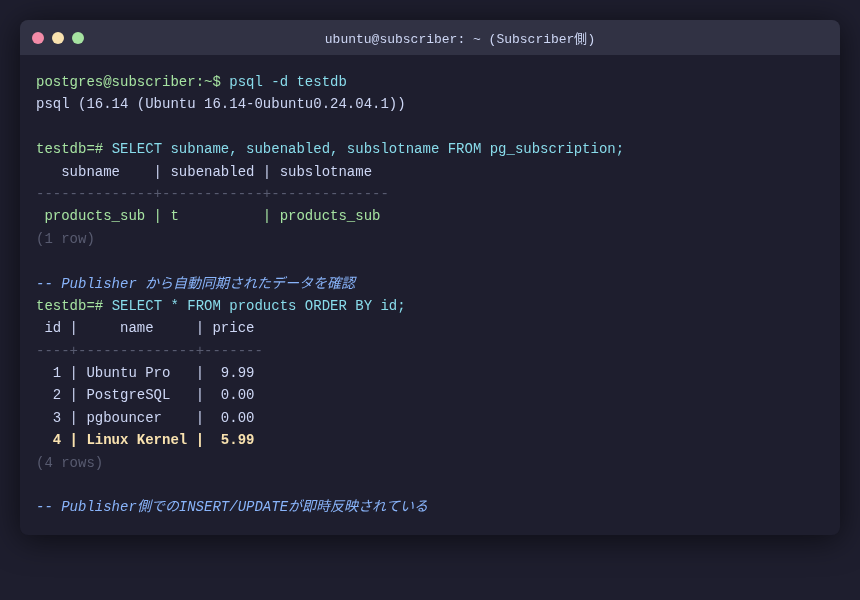Click the '9.99' price value
The height and width of the screenshot is (600, 860).
(237, 372)
